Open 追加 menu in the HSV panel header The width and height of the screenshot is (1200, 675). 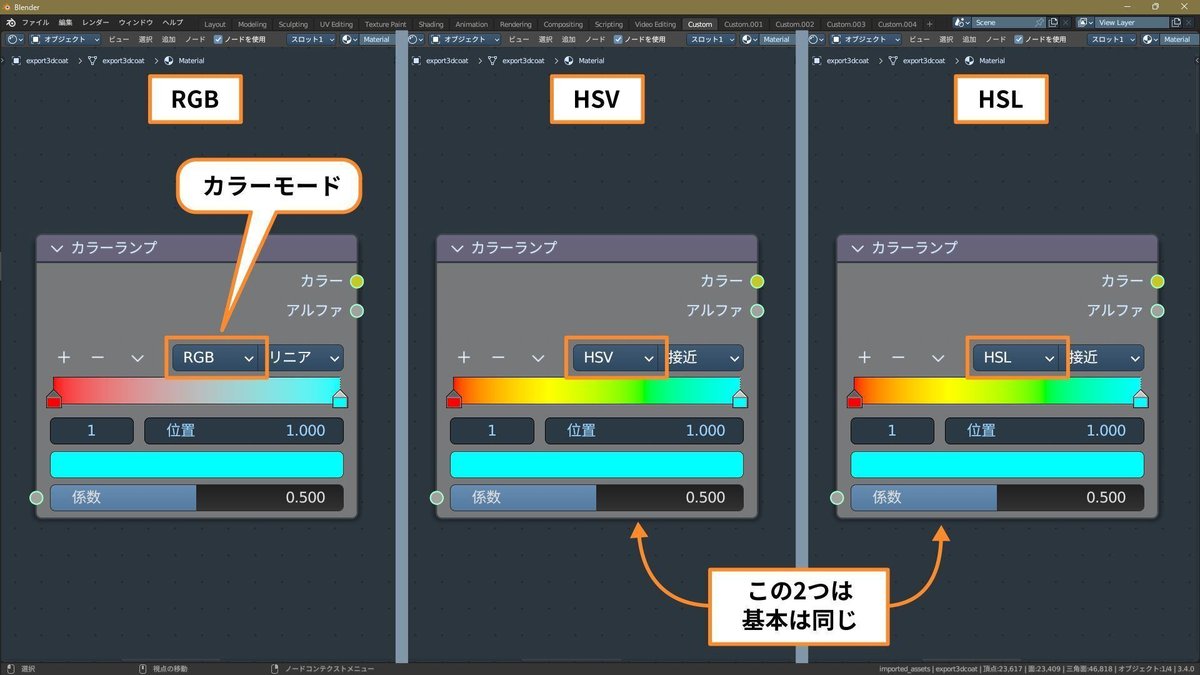tap(568, 39)
